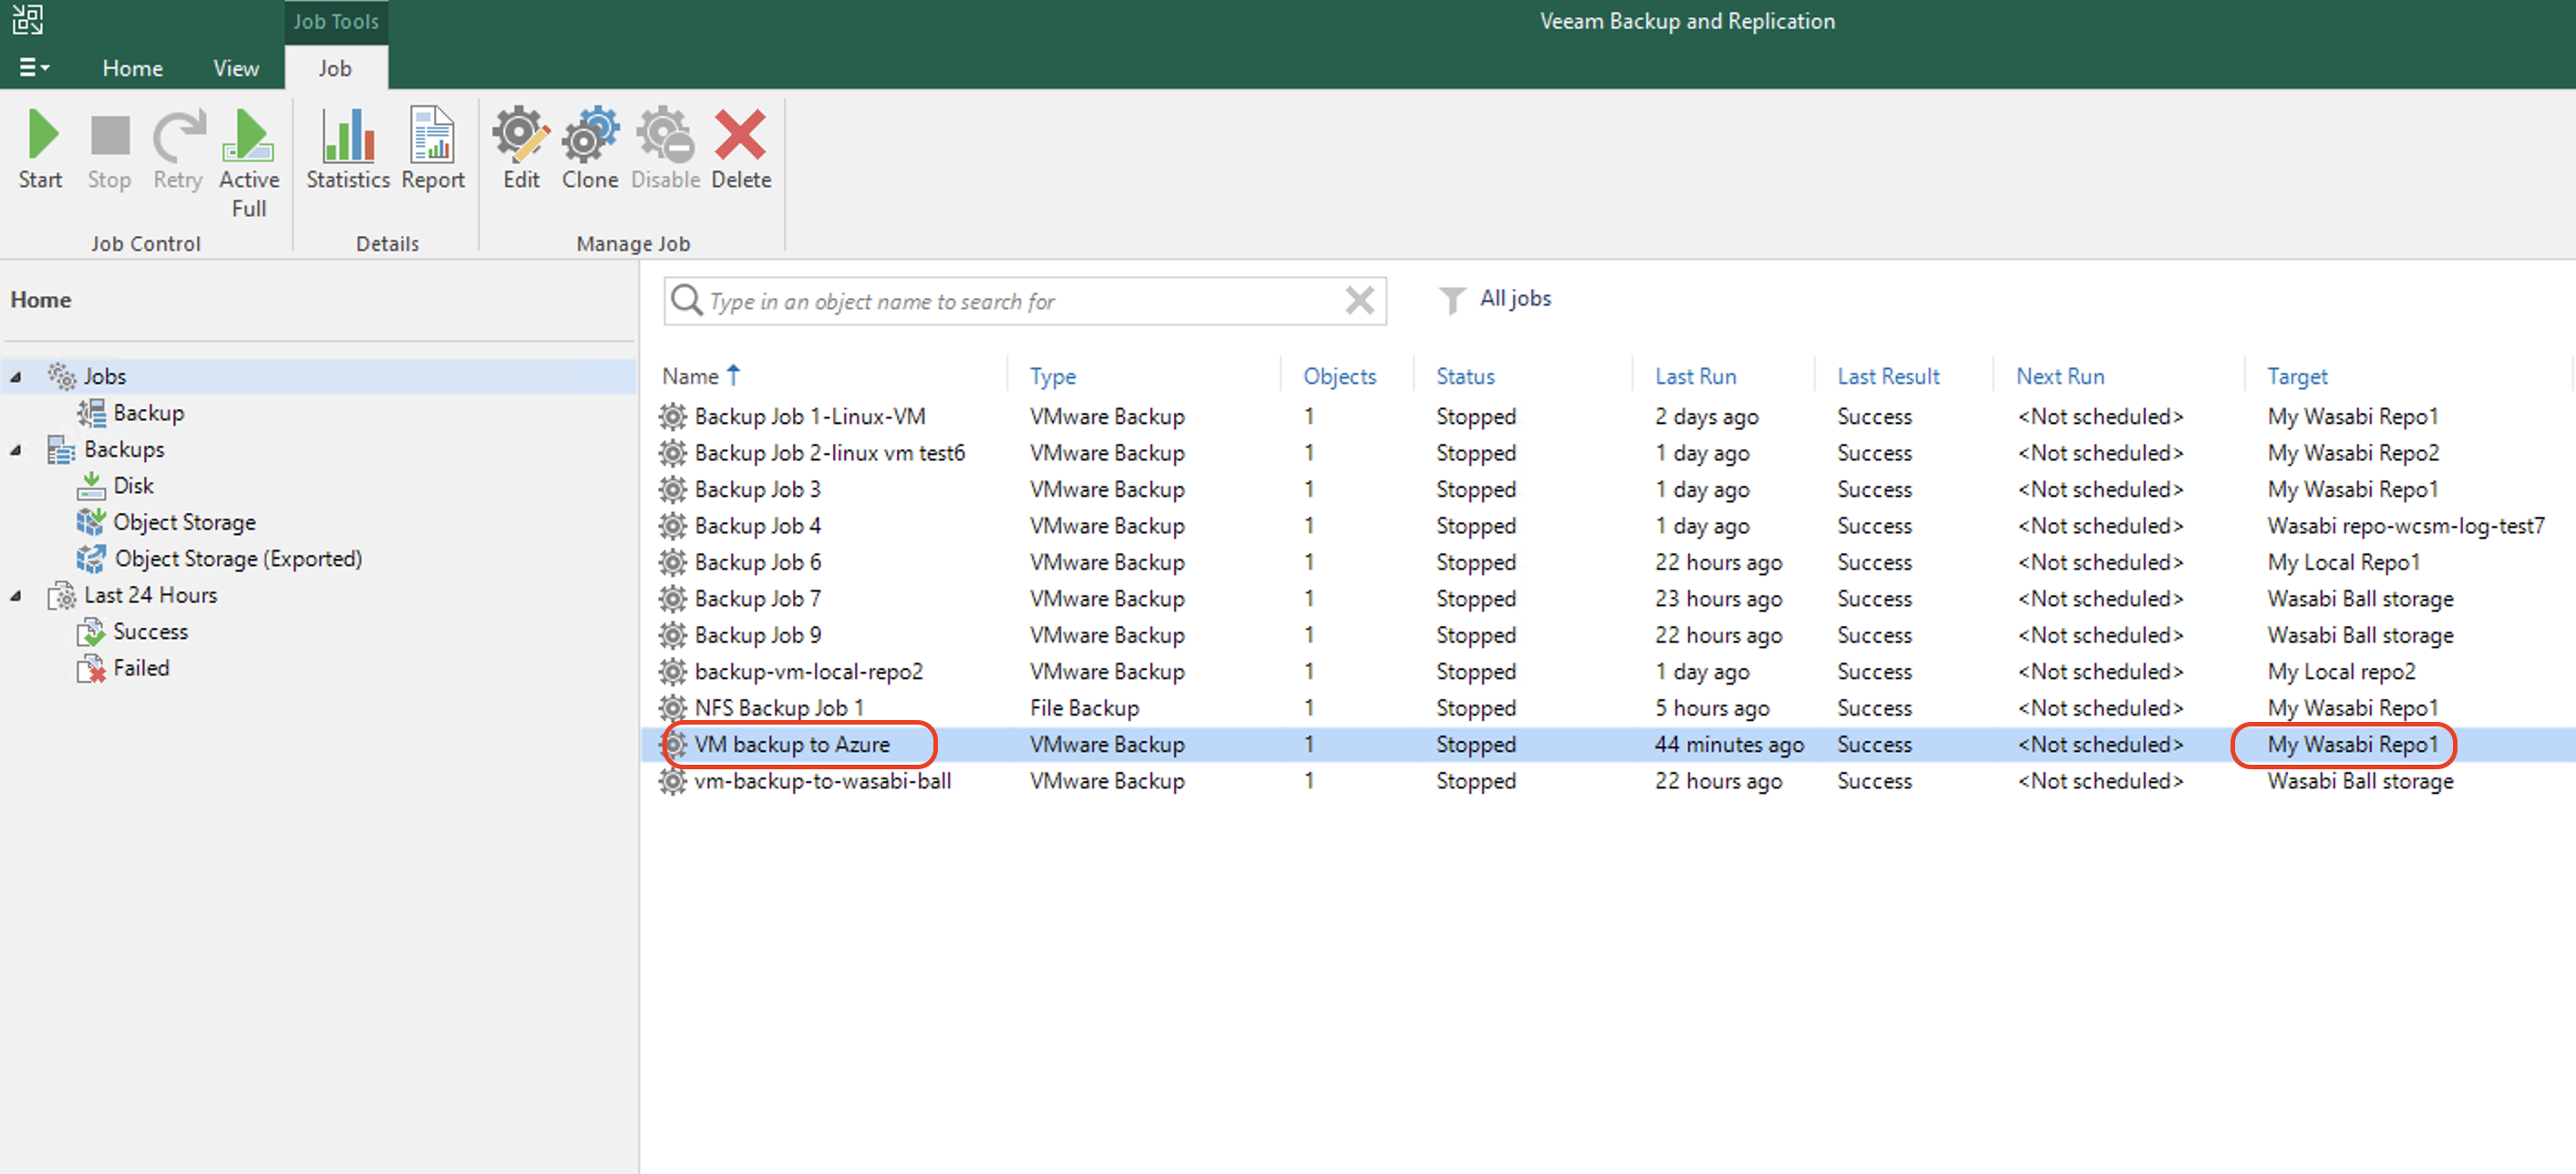Select Jobs in the tree
Screen dimensions: 2576x1174
click(x=104, y=376)
